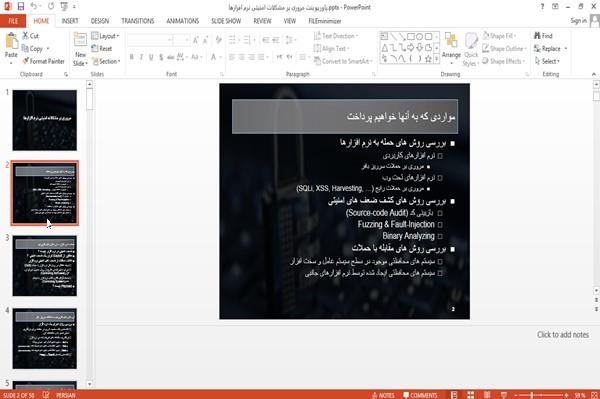600x399 pixels.
Task: Expand Shape Outline options
Action: click(x=504, y=49)
